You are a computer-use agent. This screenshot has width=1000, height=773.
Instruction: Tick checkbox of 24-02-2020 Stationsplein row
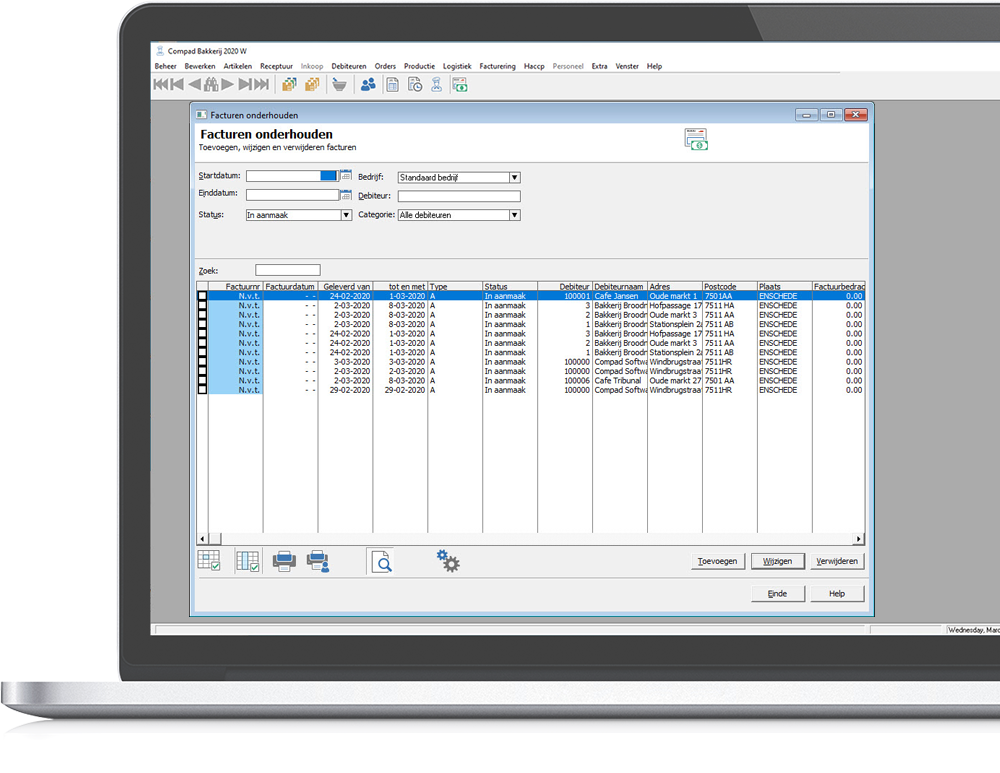coord(202,352)
